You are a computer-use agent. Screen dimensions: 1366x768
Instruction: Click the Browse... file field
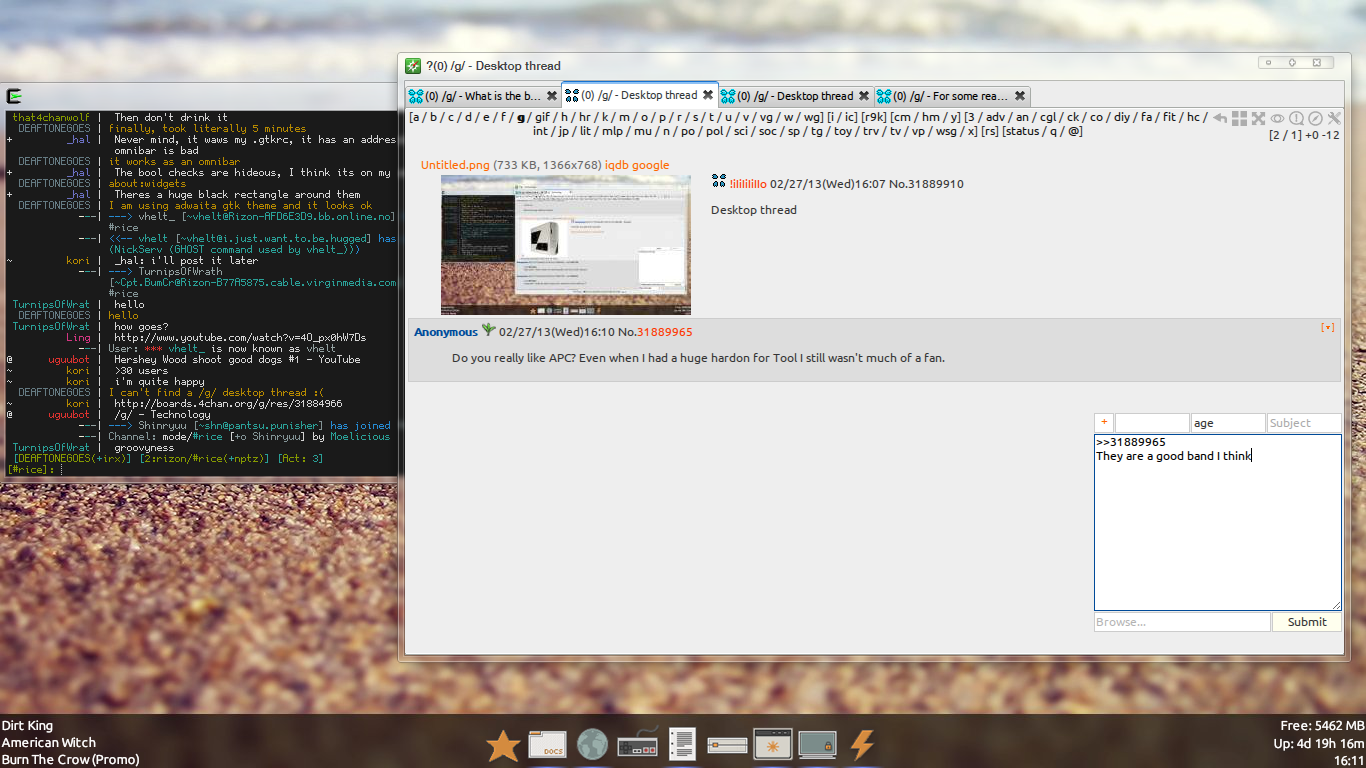pyautogui.click(x=1183, y=622)
